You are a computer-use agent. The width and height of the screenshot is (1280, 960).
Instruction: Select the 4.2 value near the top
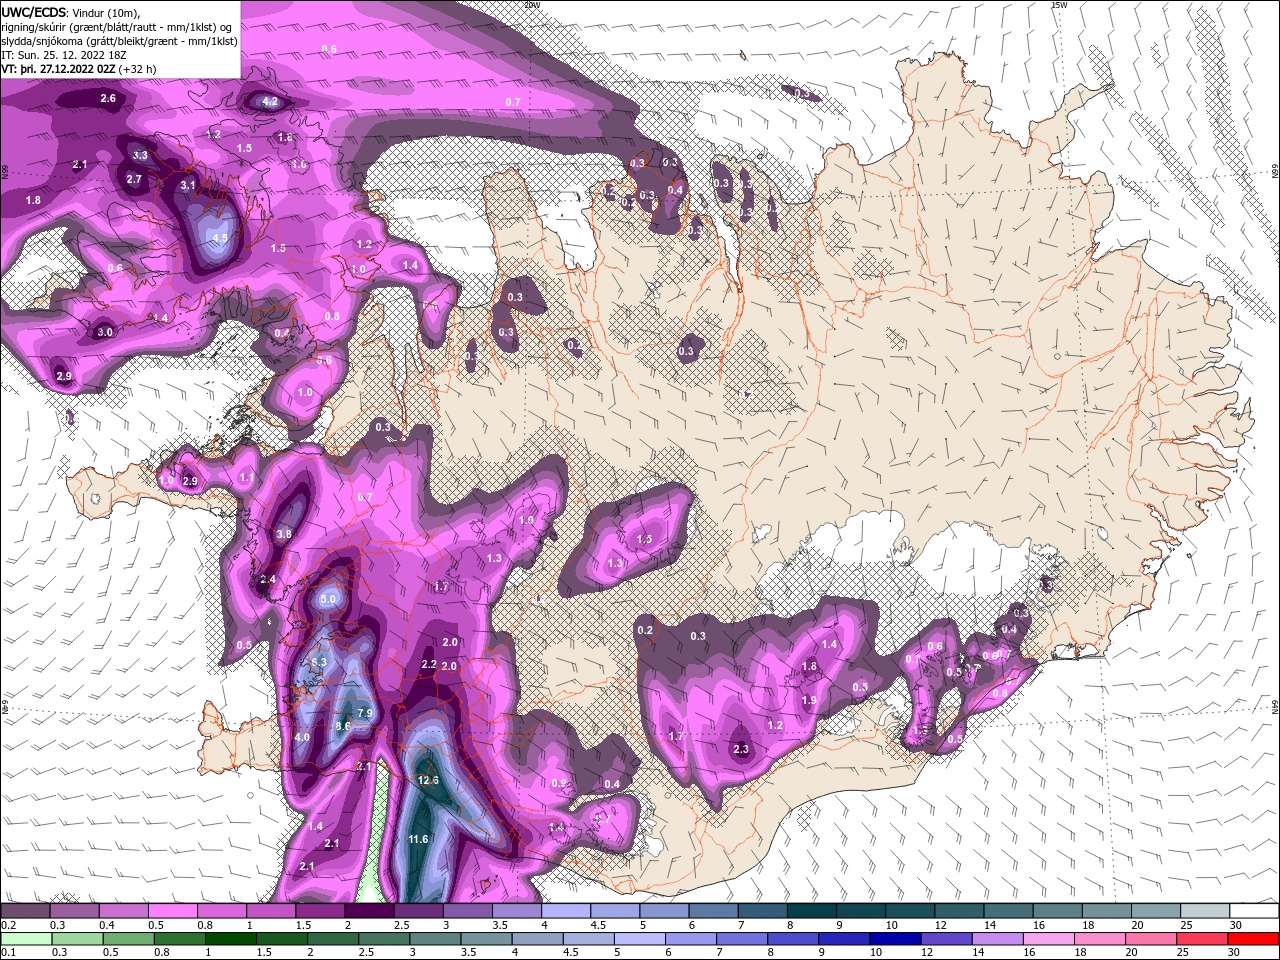(270, 101)
